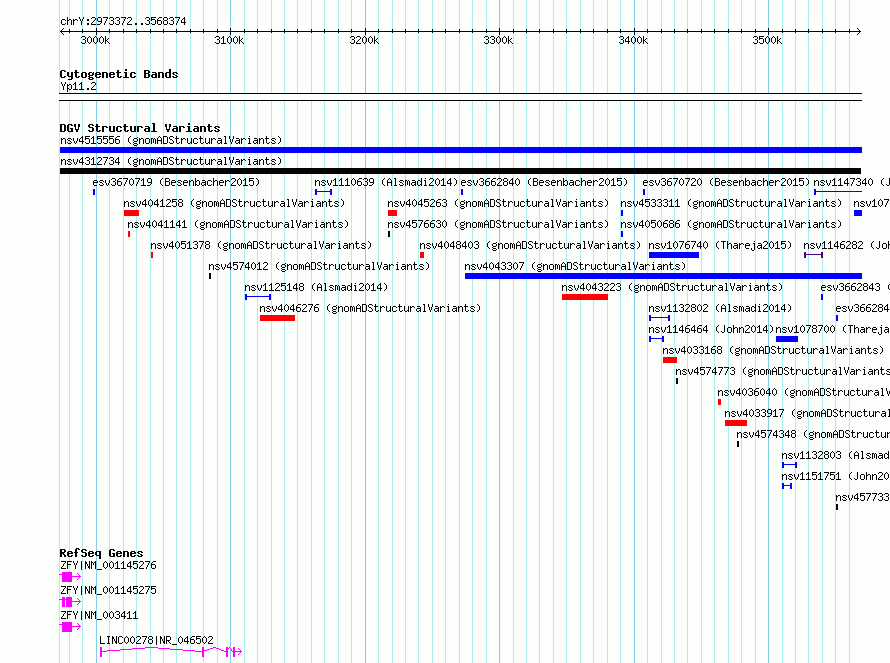Click the ZFY NM_001145276 gene glyph

coord(70,577)
